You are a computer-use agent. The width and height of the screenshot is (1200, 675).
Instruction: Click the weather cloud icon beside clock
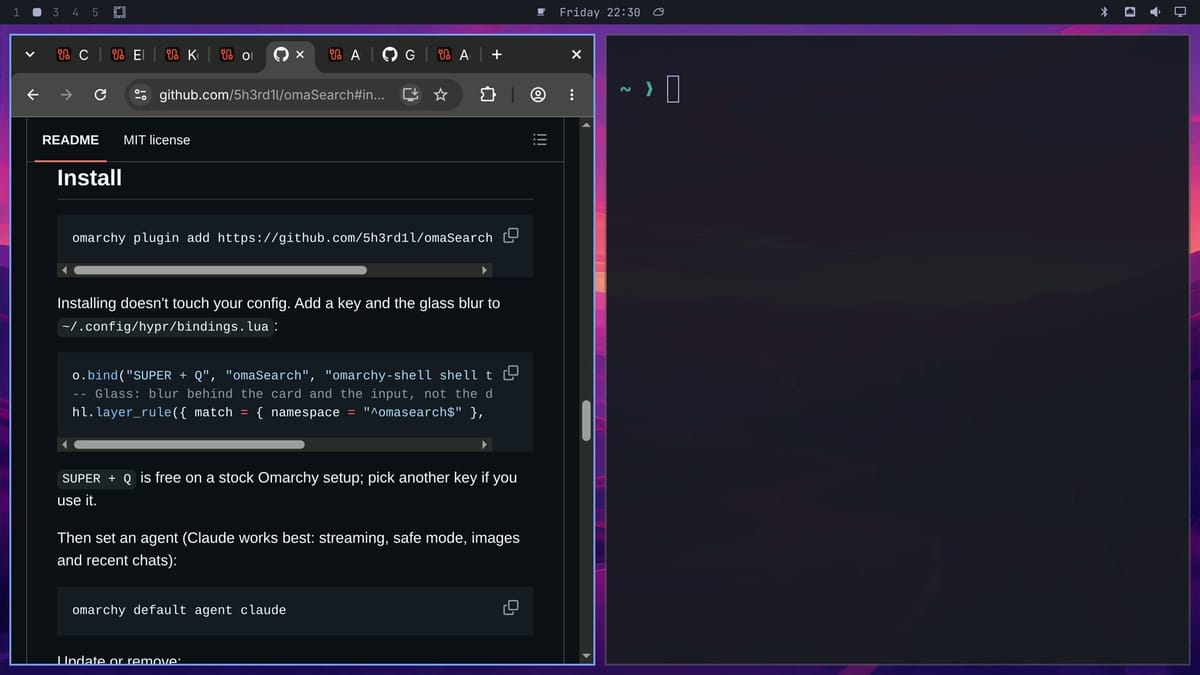coord(658,12)
